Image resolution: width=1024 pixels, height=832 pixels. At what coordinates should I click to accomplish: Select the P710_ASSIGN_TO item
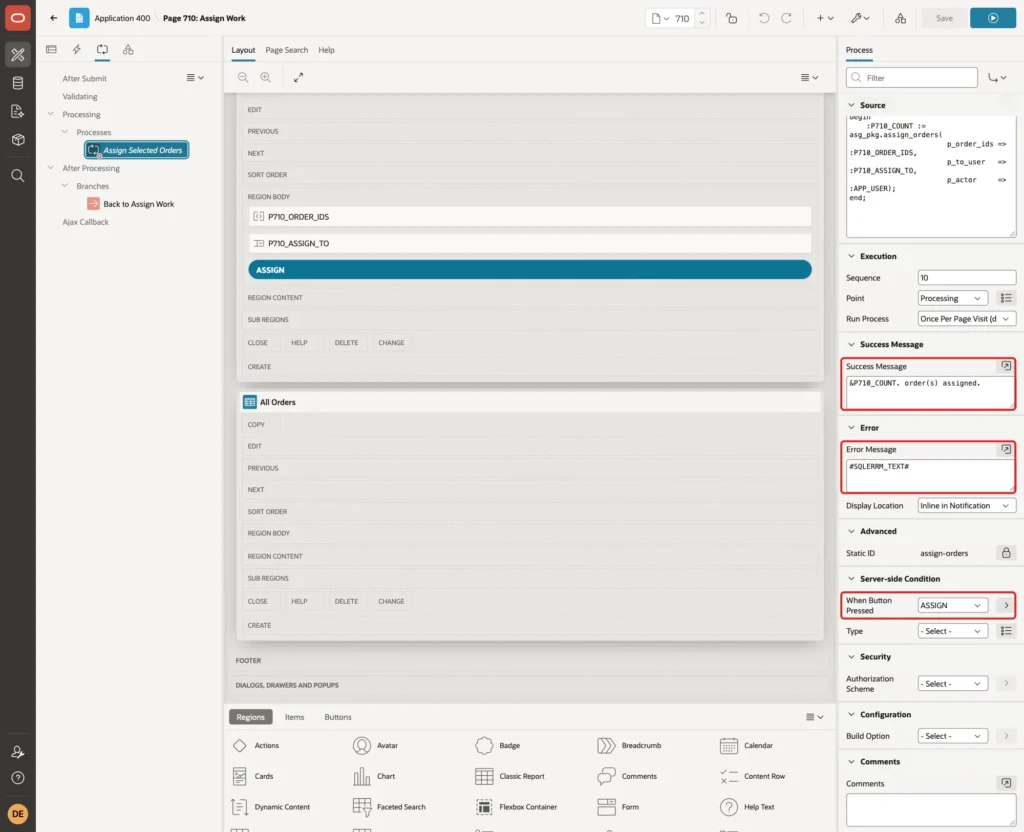pos(530,243)
